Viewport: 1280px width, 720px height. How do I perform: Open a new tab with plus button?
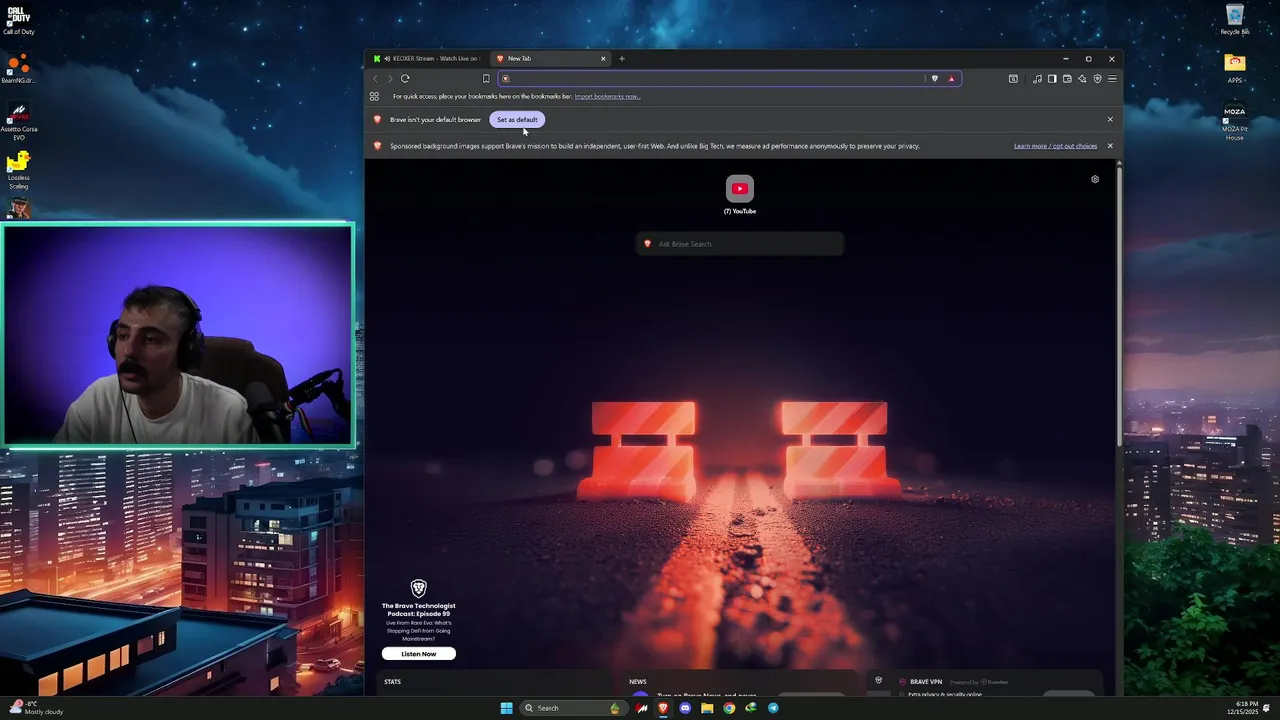pos(621,58)
